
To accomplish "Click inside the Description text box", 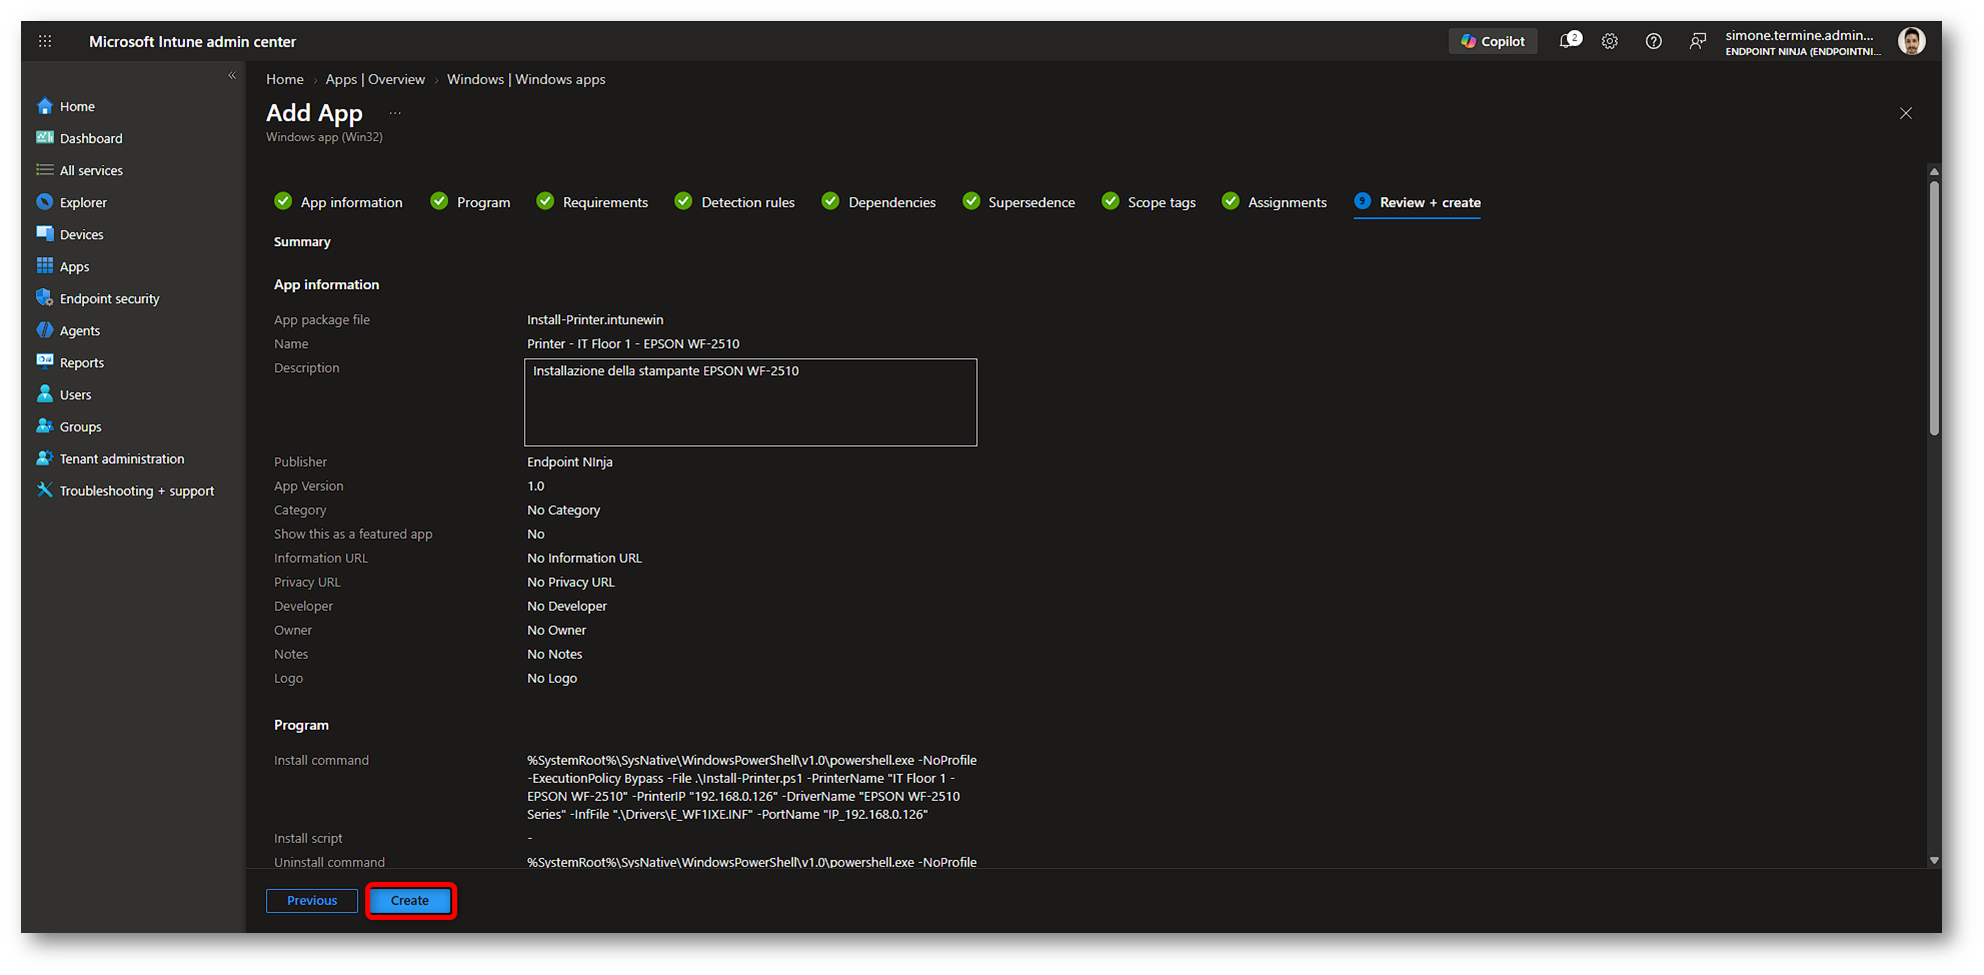I will click(750, 402).
